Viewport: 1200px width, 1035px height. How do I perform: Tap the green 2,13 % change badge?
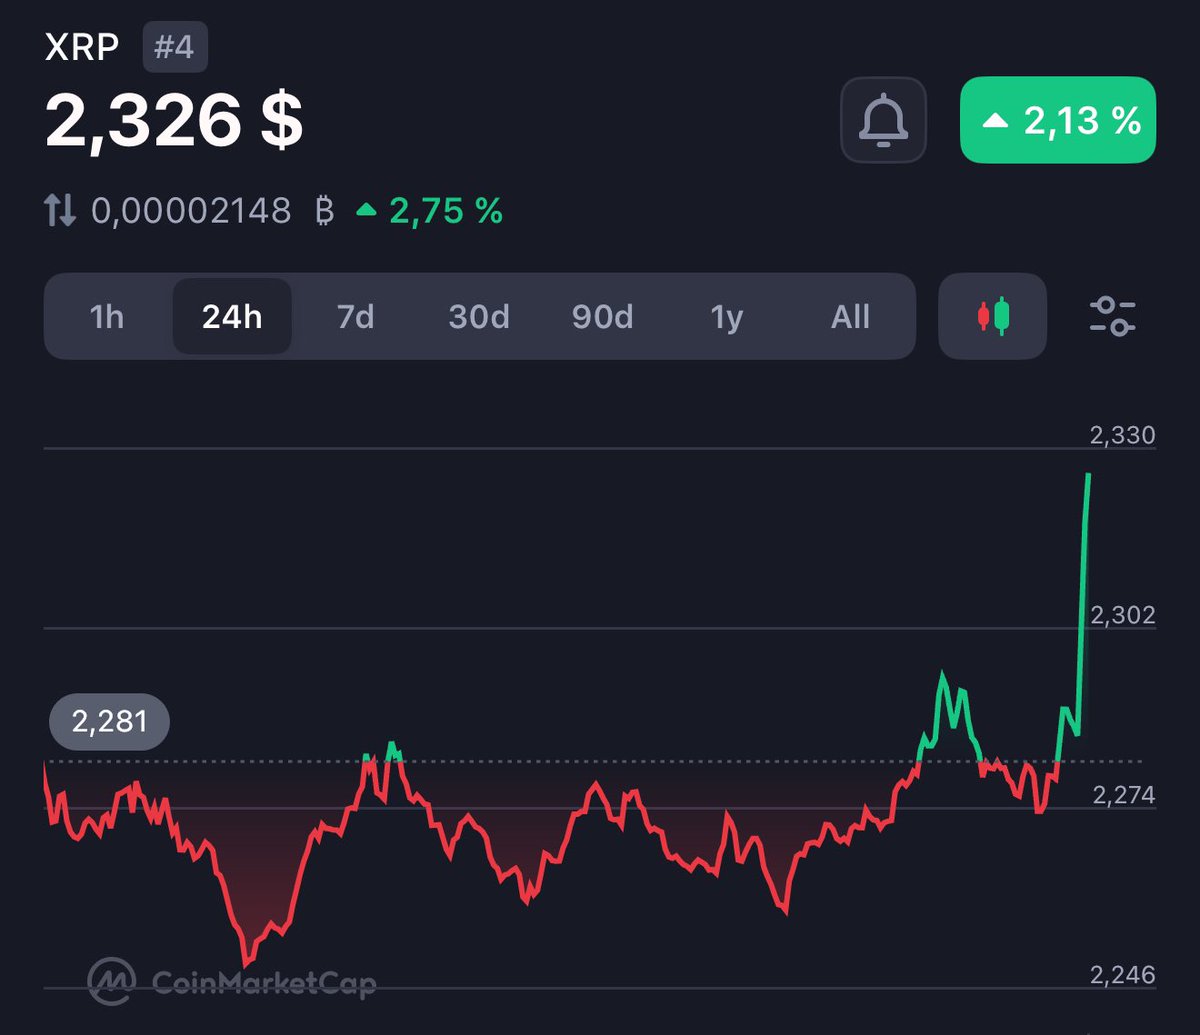[x=1058, y=120]
